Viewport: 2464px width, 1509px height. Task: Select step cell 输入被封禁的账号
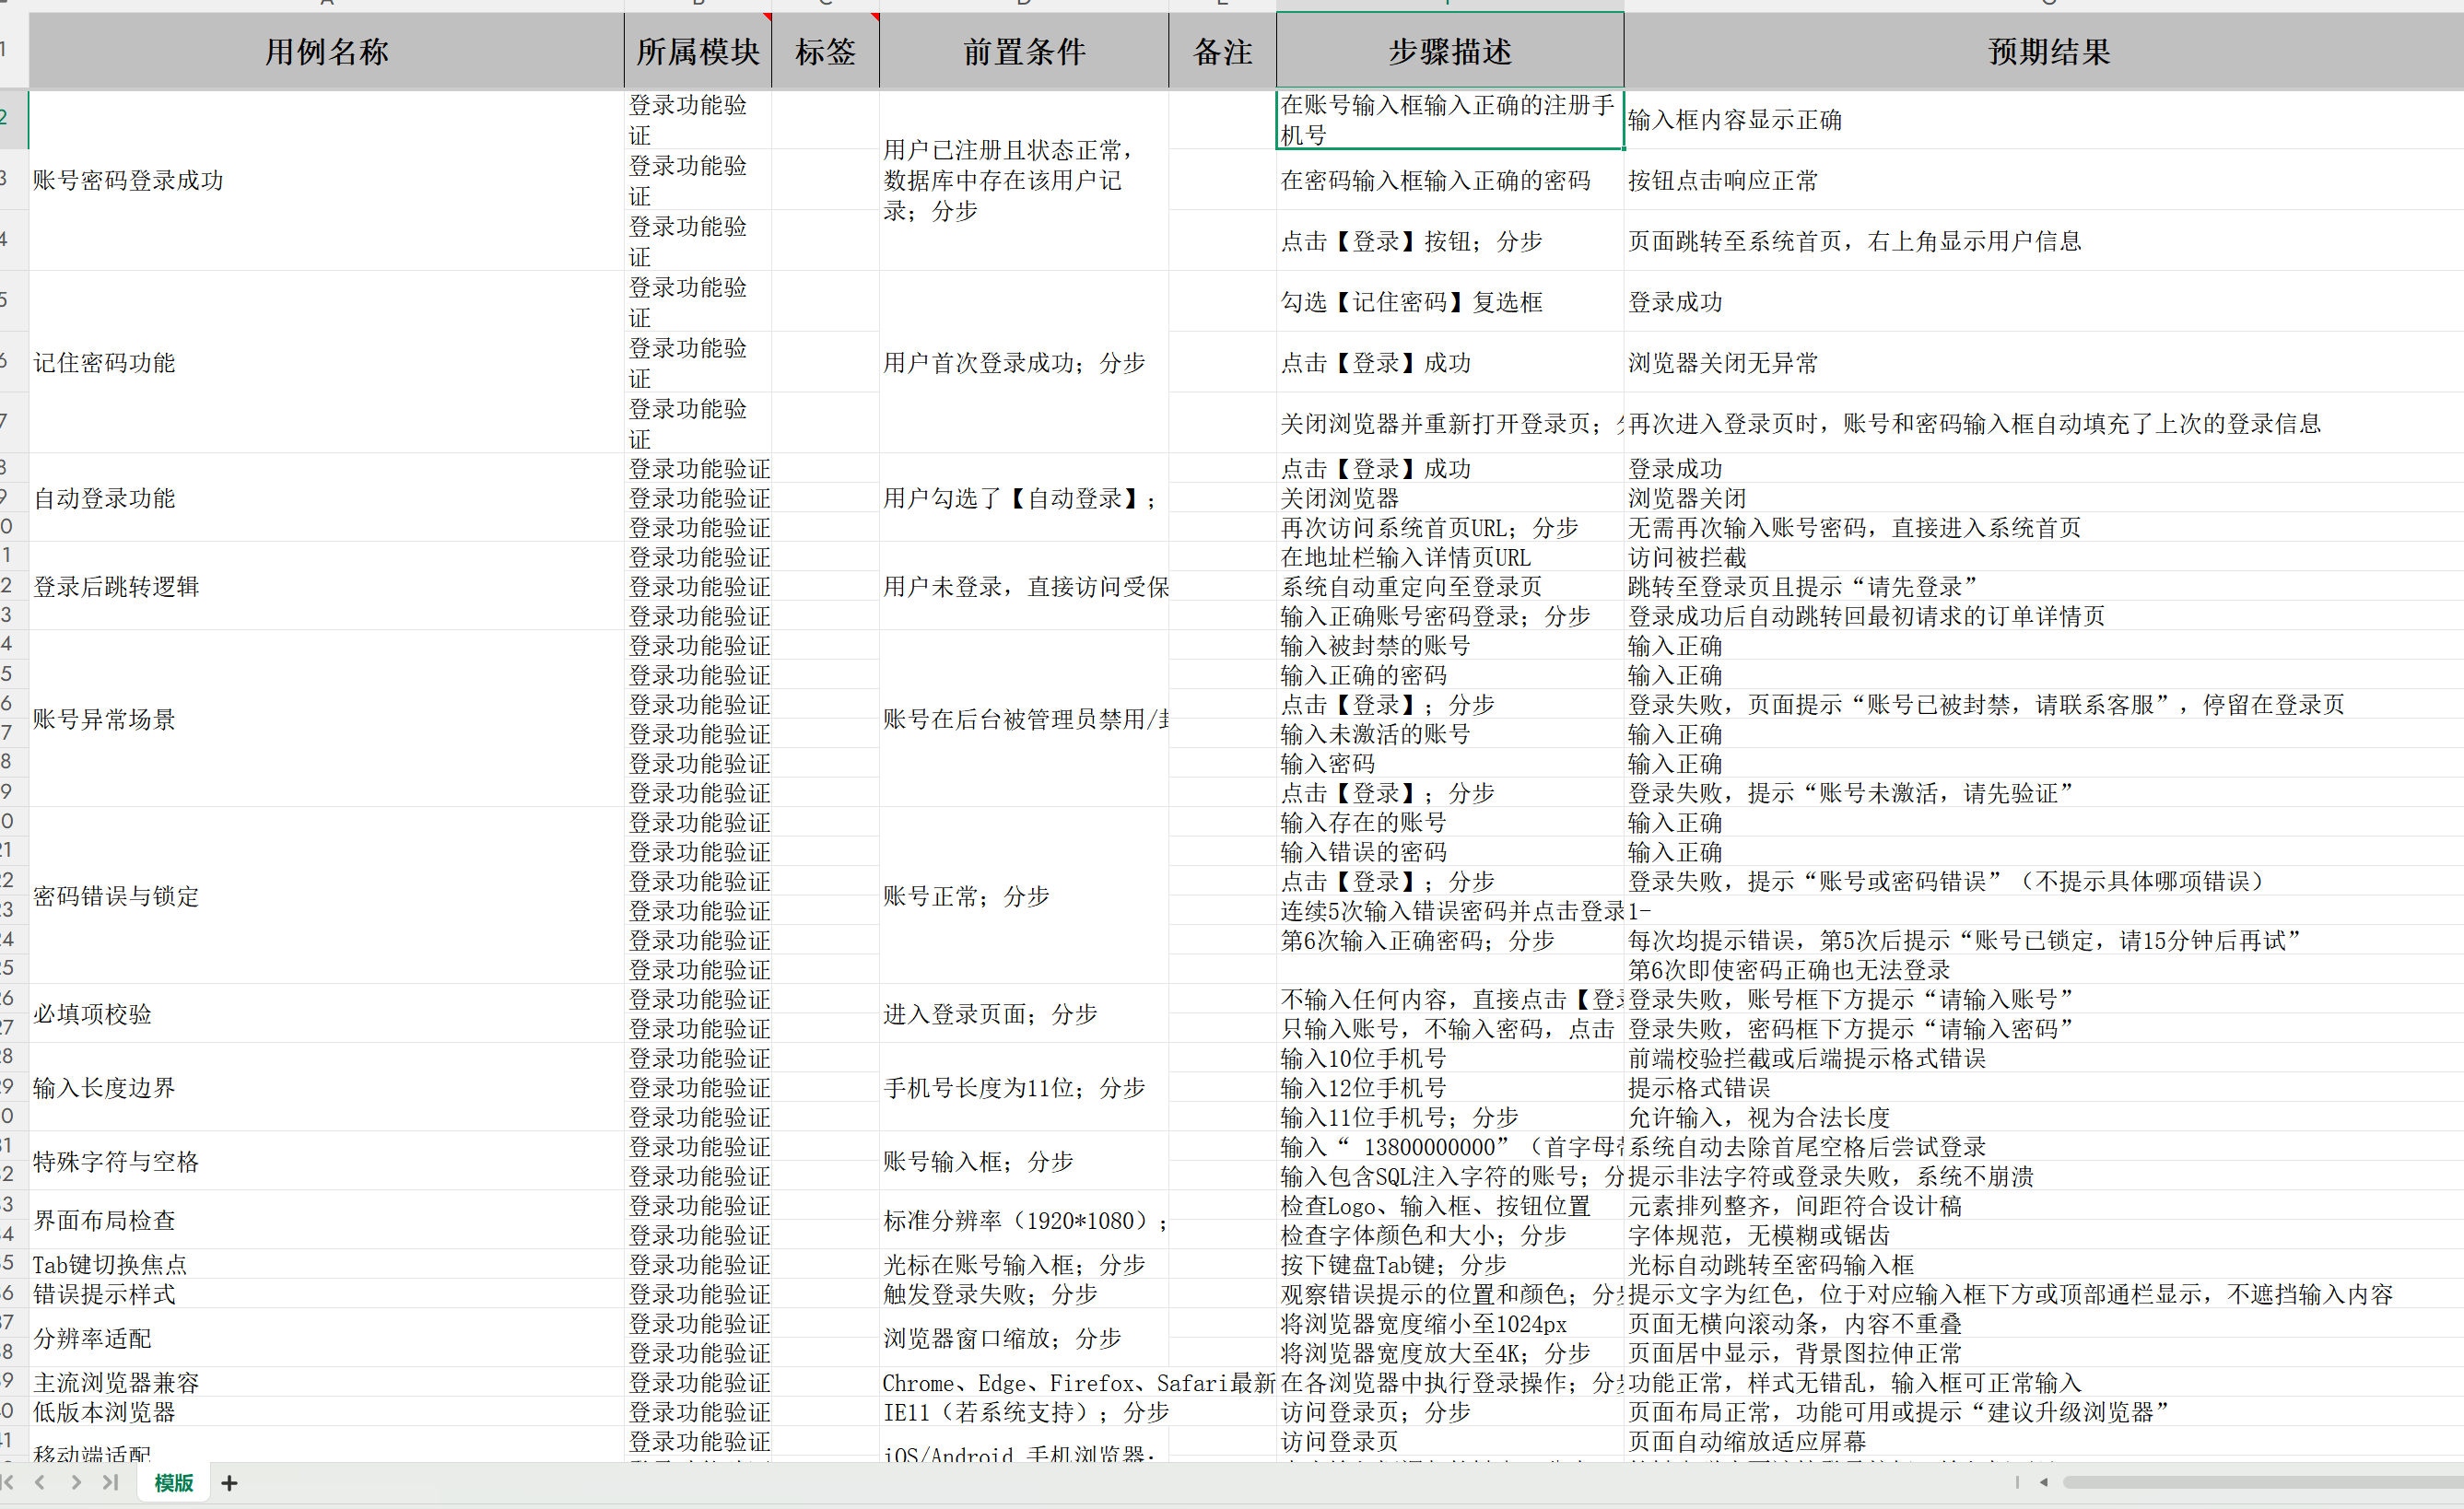click(1450, 645)
